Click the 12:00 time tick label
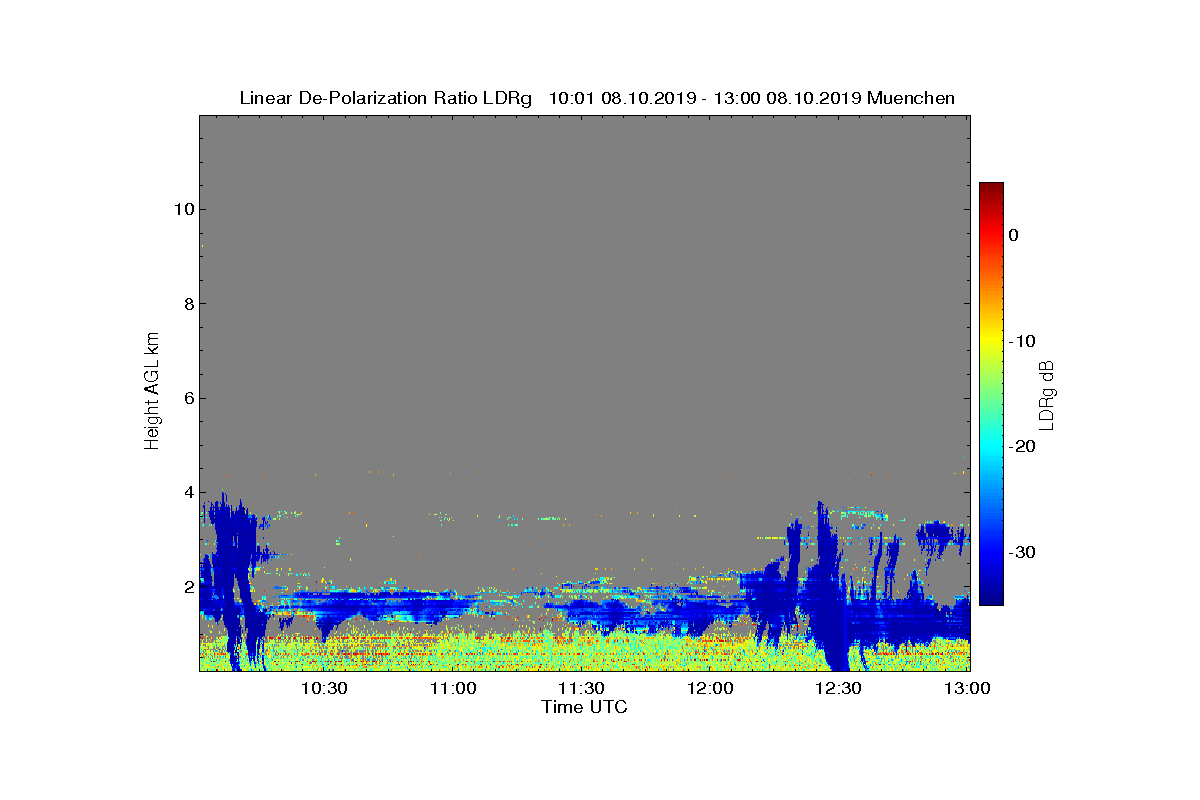This screenshot has height=800, width=1200. coord(710,688)
